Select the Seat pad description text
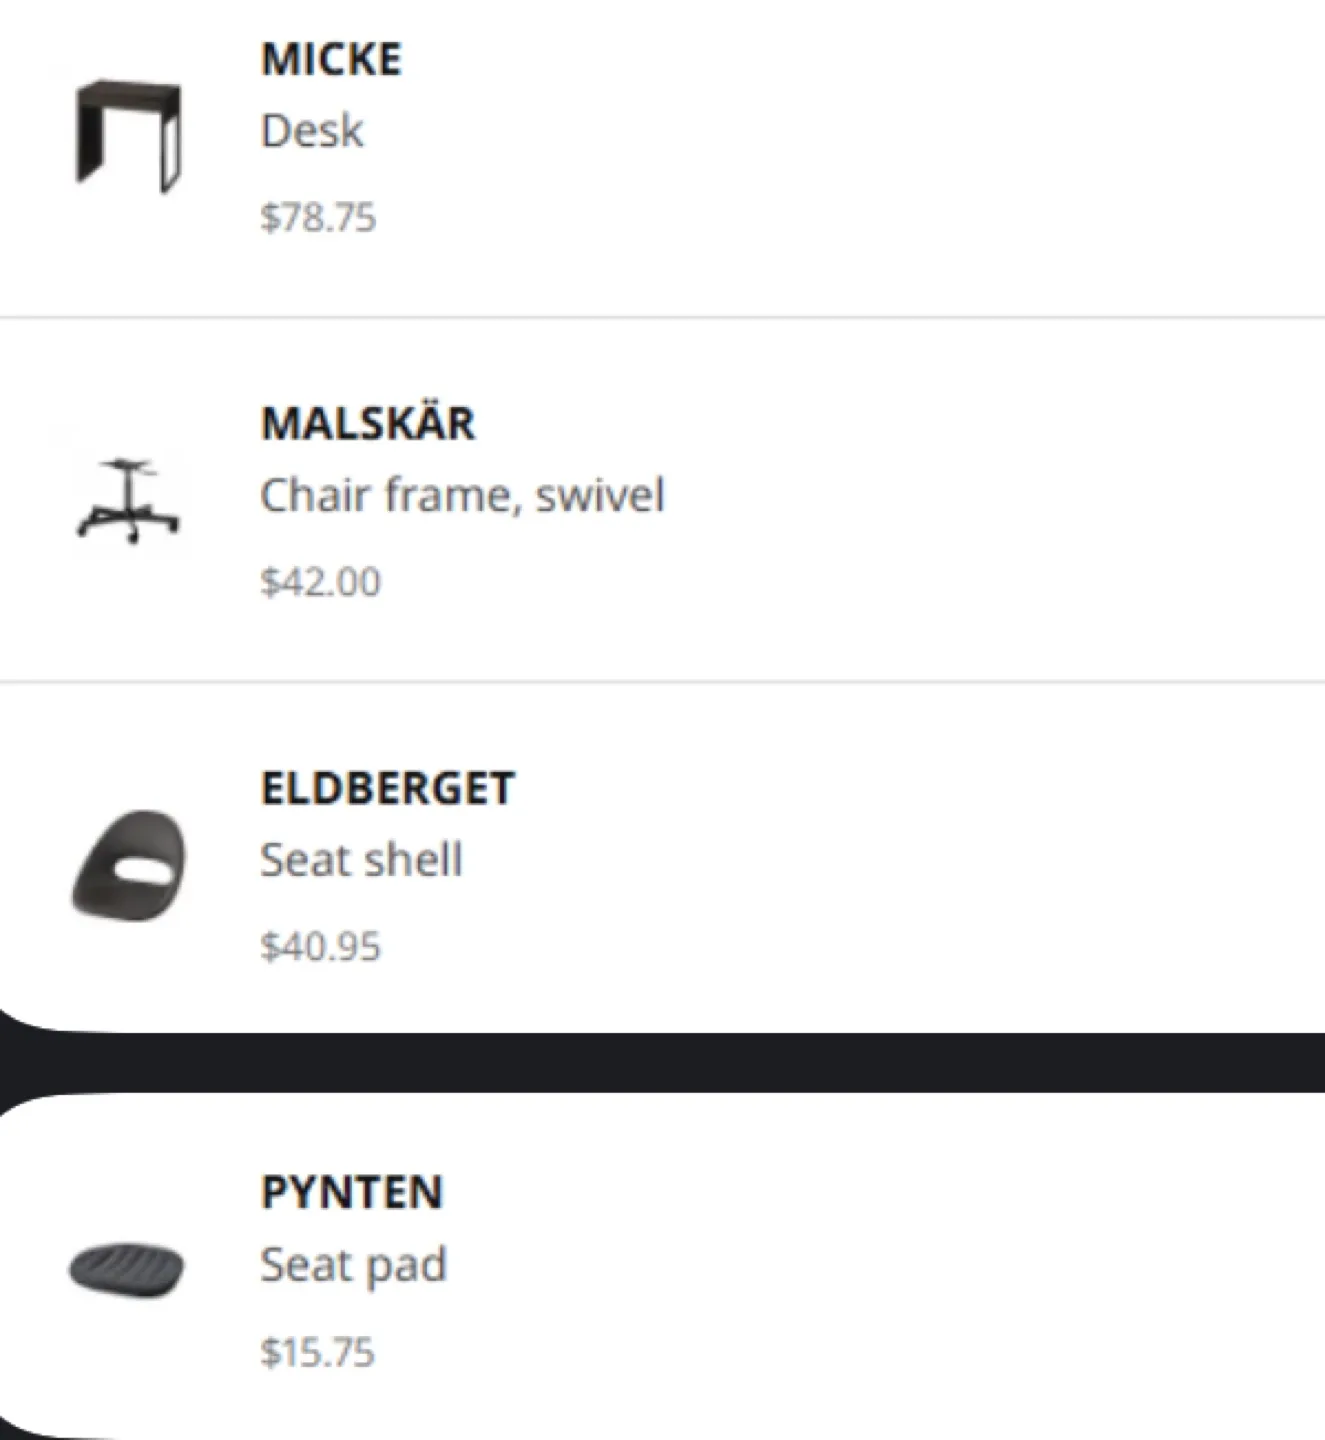Image resolution: width=1325 pixels, height=1440 pixels. (x=353, y=1263)
